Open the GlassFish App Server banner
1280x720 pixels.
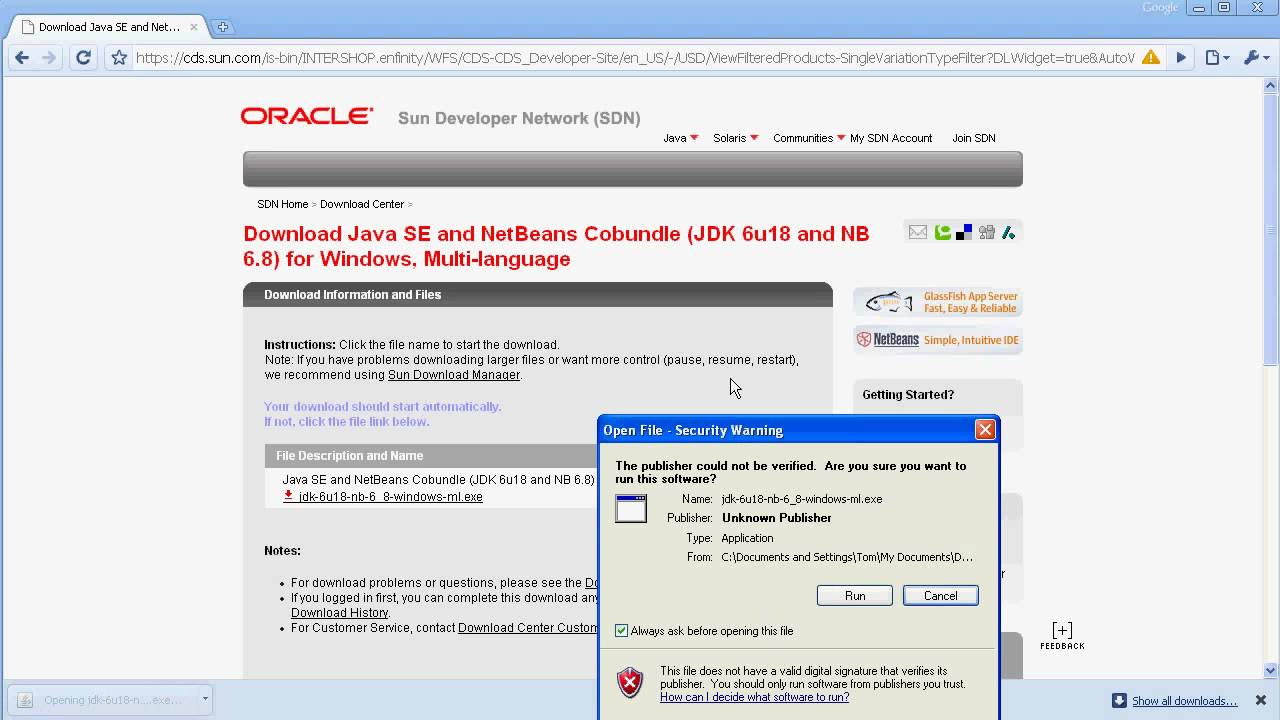point(938,302)
